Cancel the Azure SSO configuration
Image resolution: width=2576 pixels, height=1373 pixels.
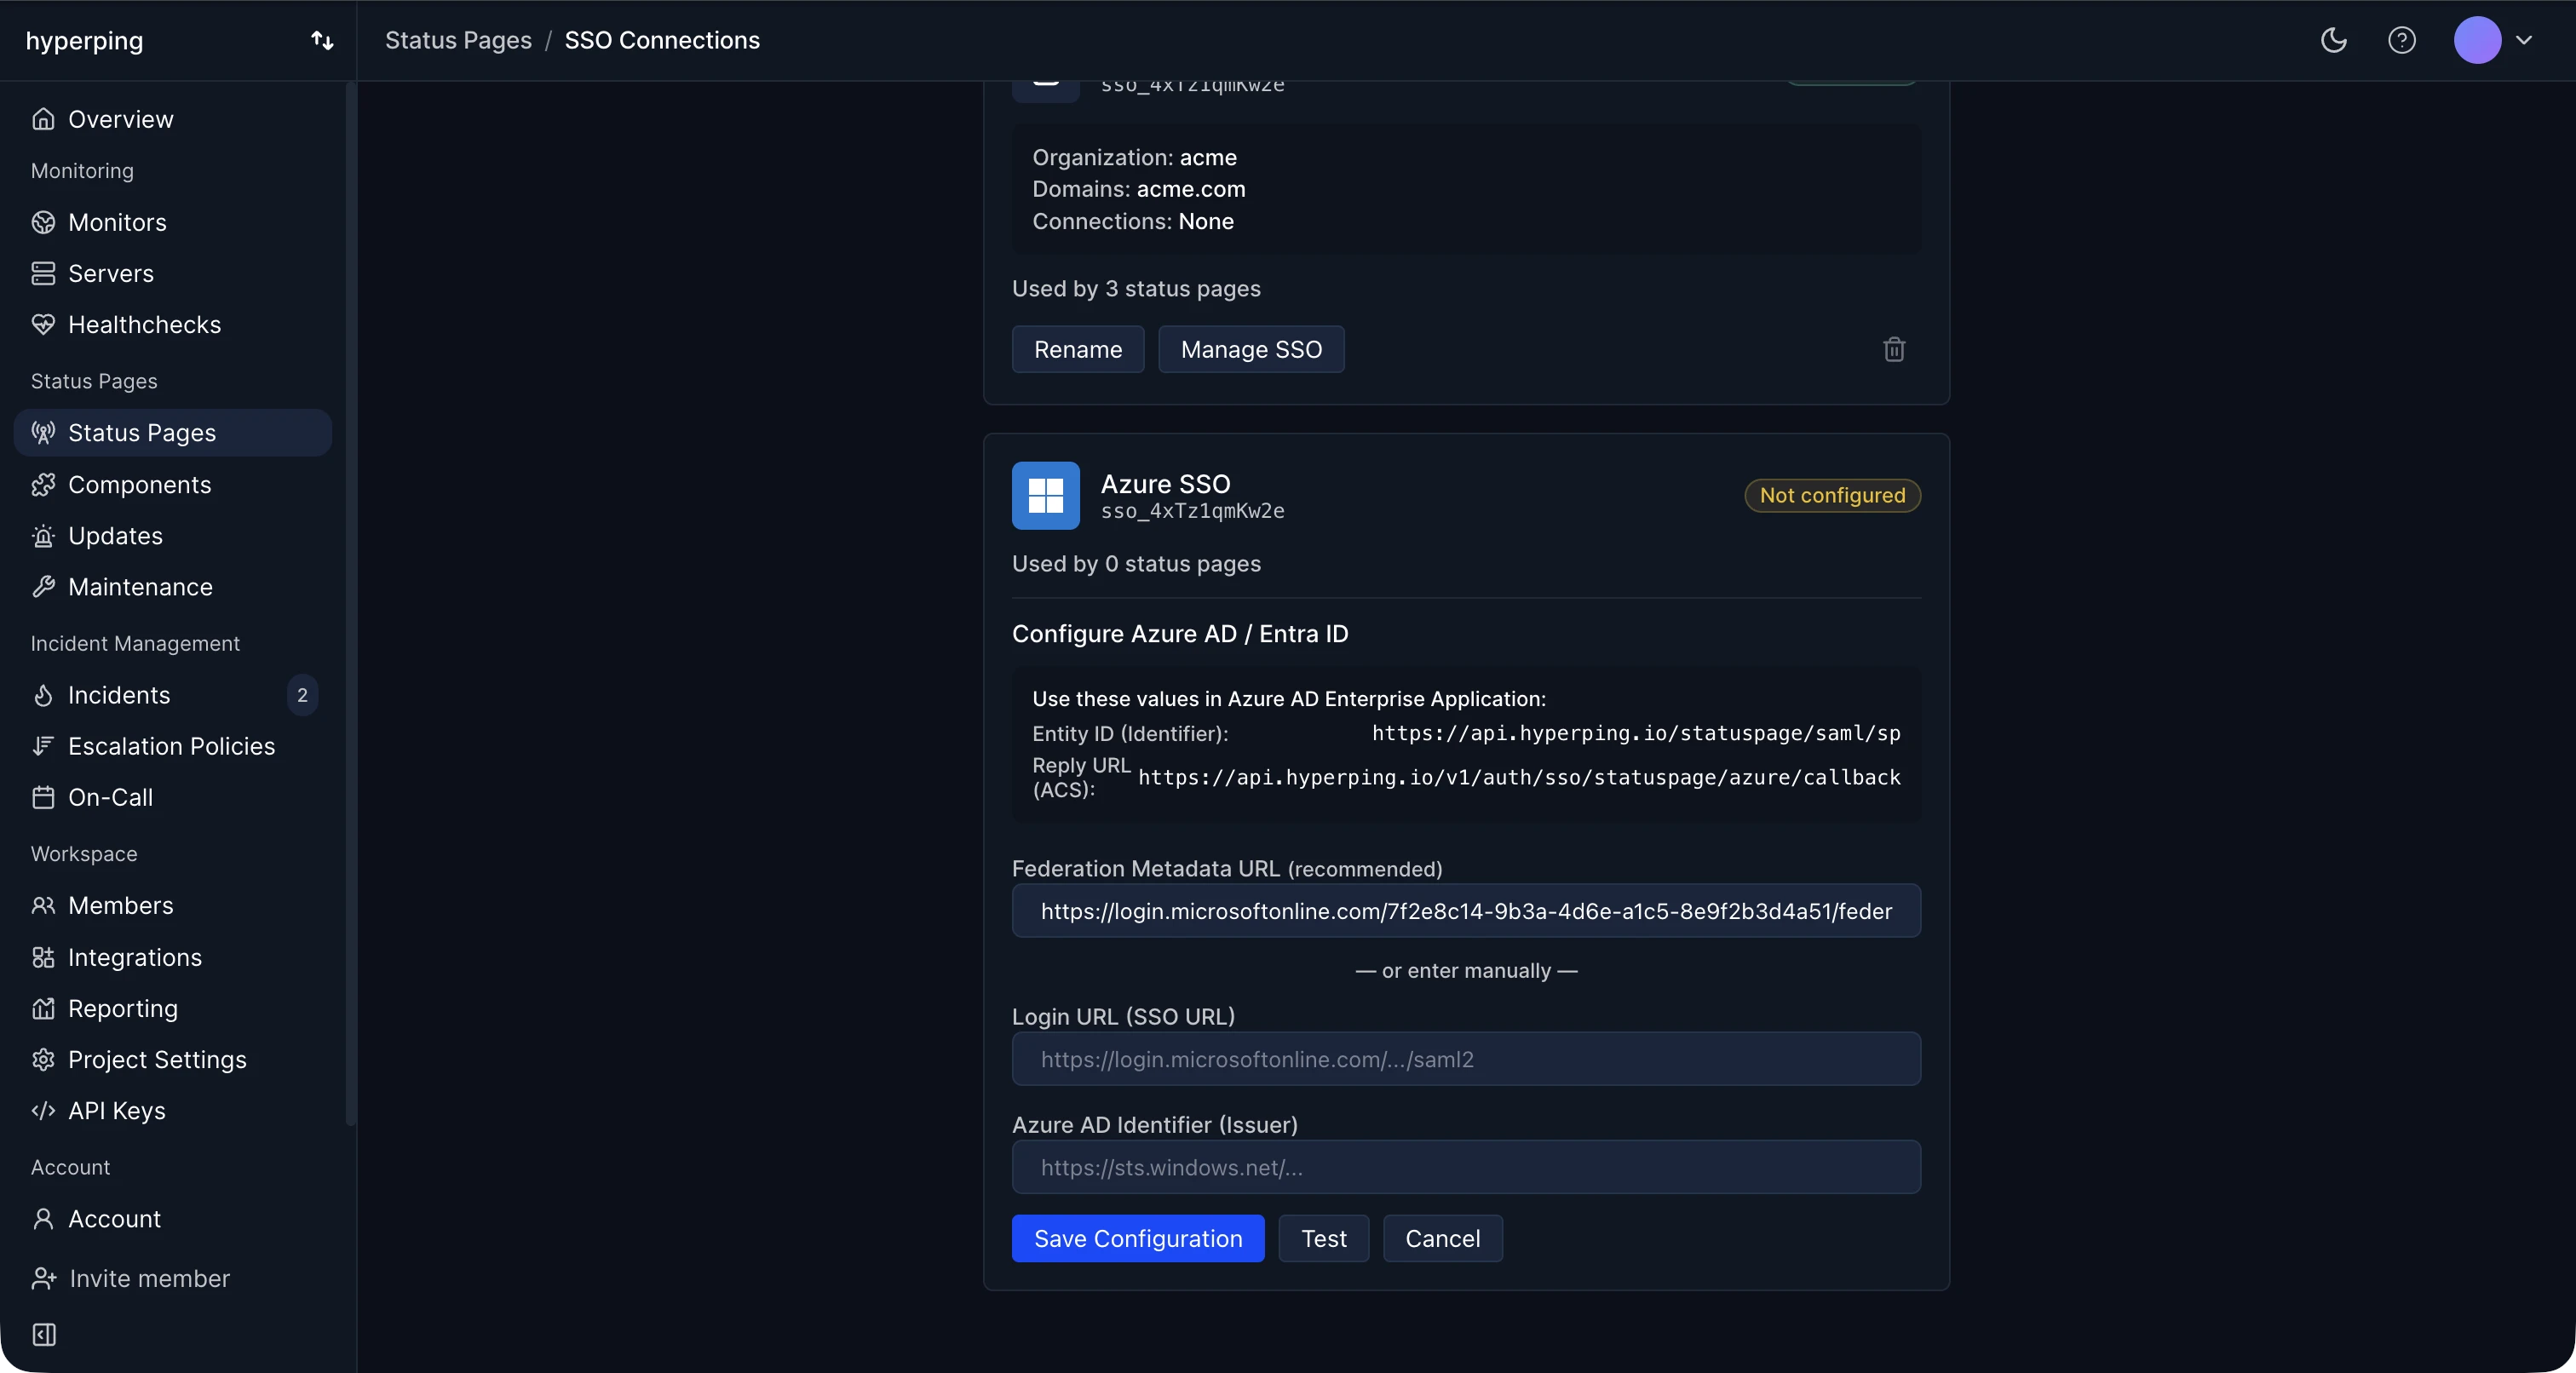click(x=1442, y=1238)
